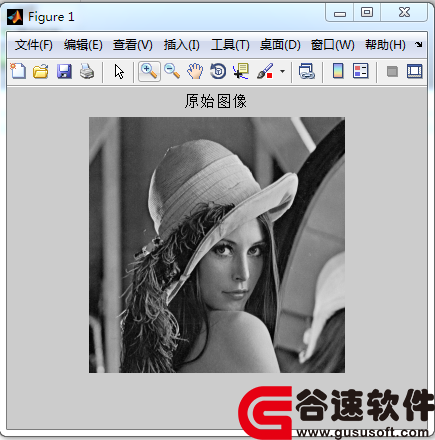Hide plot tools using the gray square icon
The width and height of the screenshot is (435, 440).
pos(392,71)
